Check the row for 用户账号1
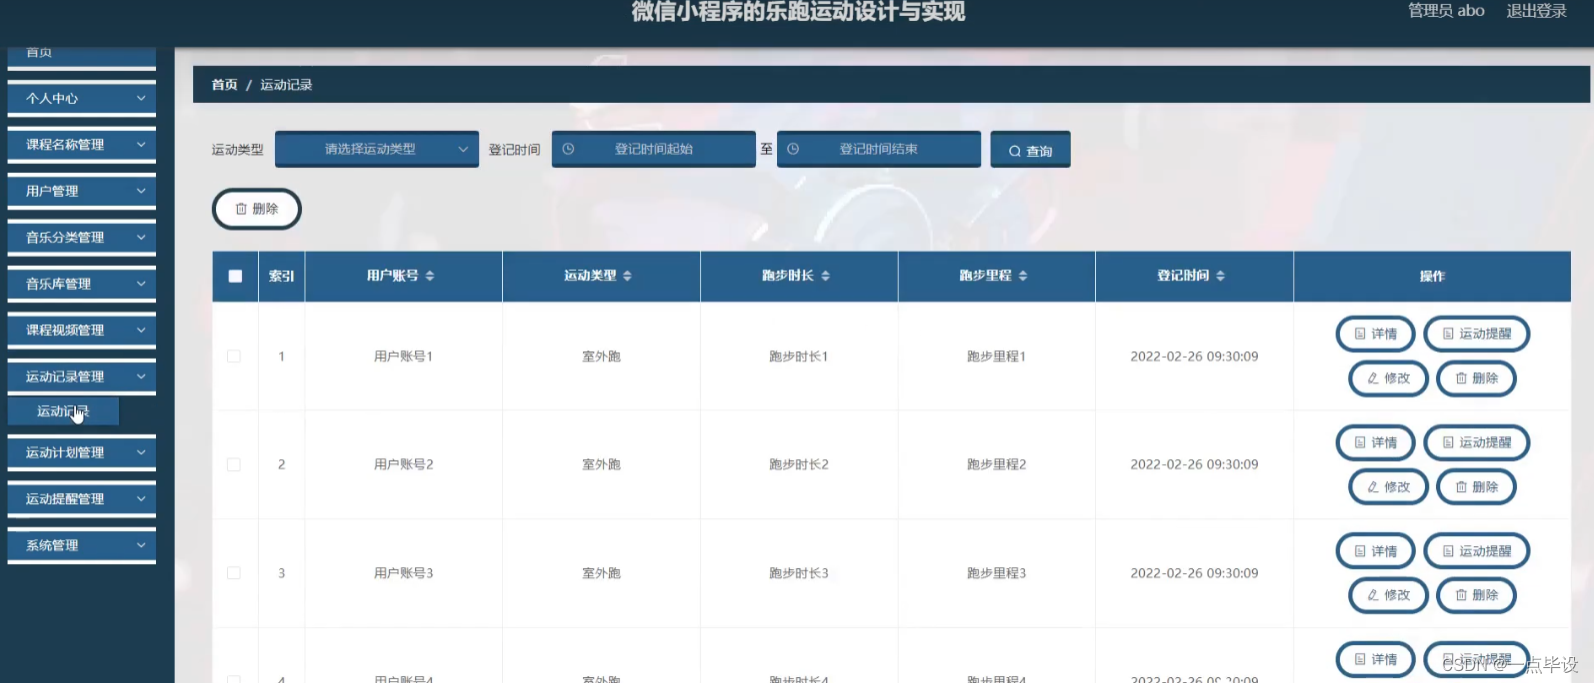The height and width of the screenshot is (683, 1594). point(234,356)
